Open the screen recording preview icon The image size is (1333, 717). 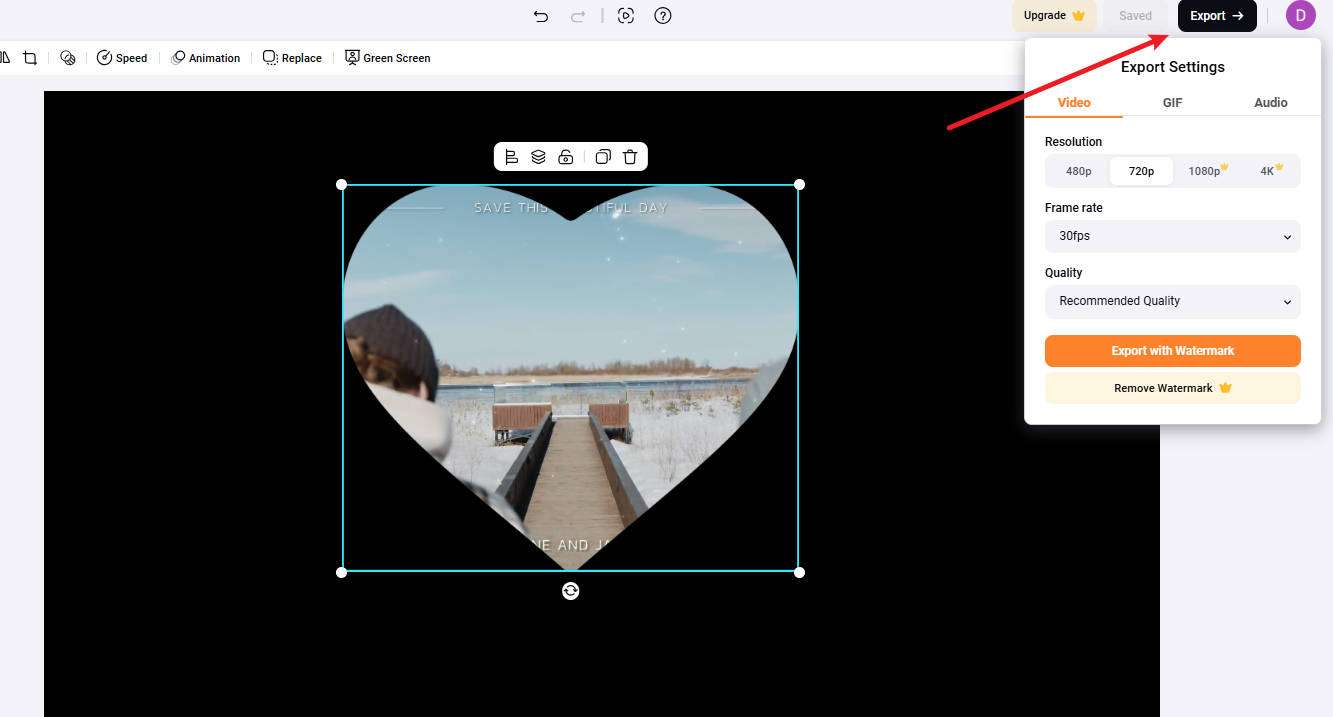tap(626, 16)
